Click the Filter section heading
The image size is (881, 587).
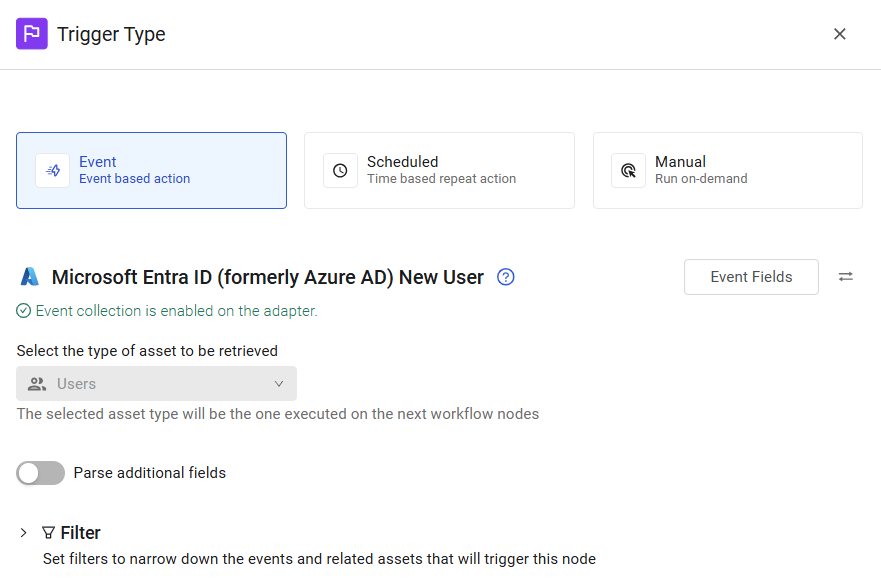pyautogui.click(x=80, y=533)
